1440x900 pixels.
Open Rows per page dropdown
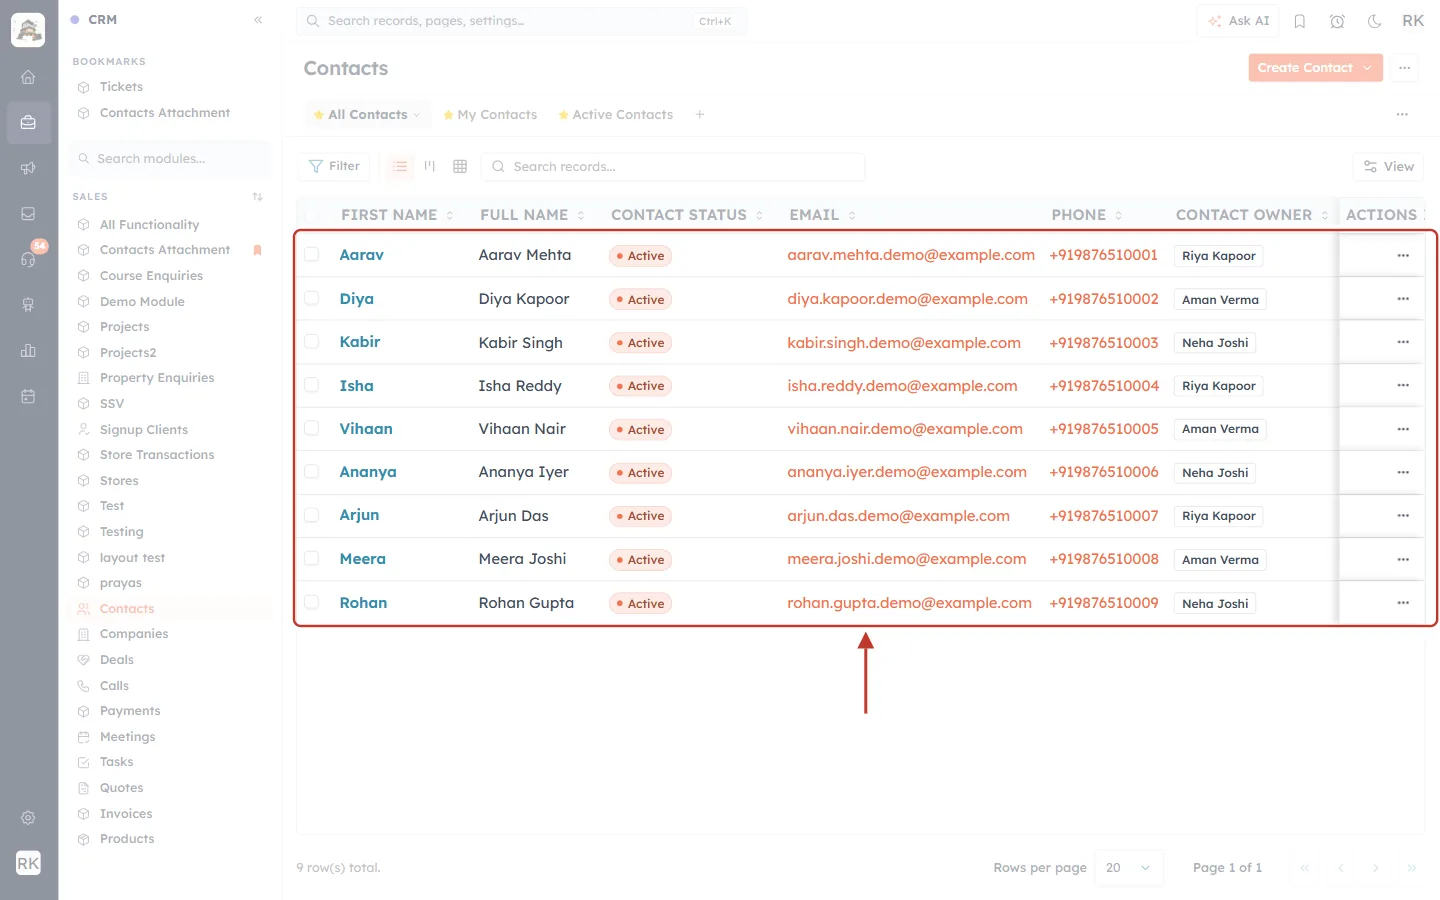point(1129,868)
